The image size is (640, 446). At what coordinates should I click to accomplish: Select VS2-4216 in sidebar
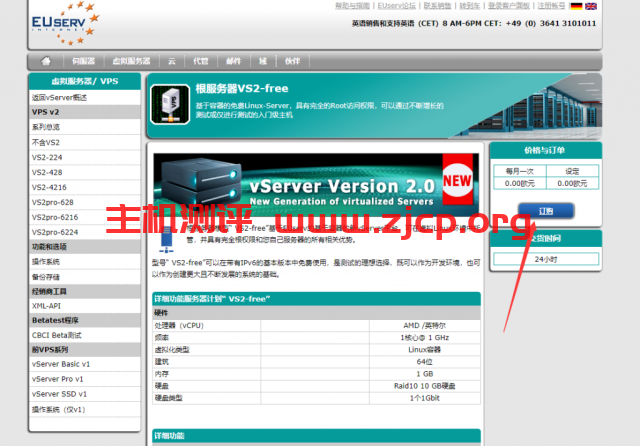click(49, 187)
